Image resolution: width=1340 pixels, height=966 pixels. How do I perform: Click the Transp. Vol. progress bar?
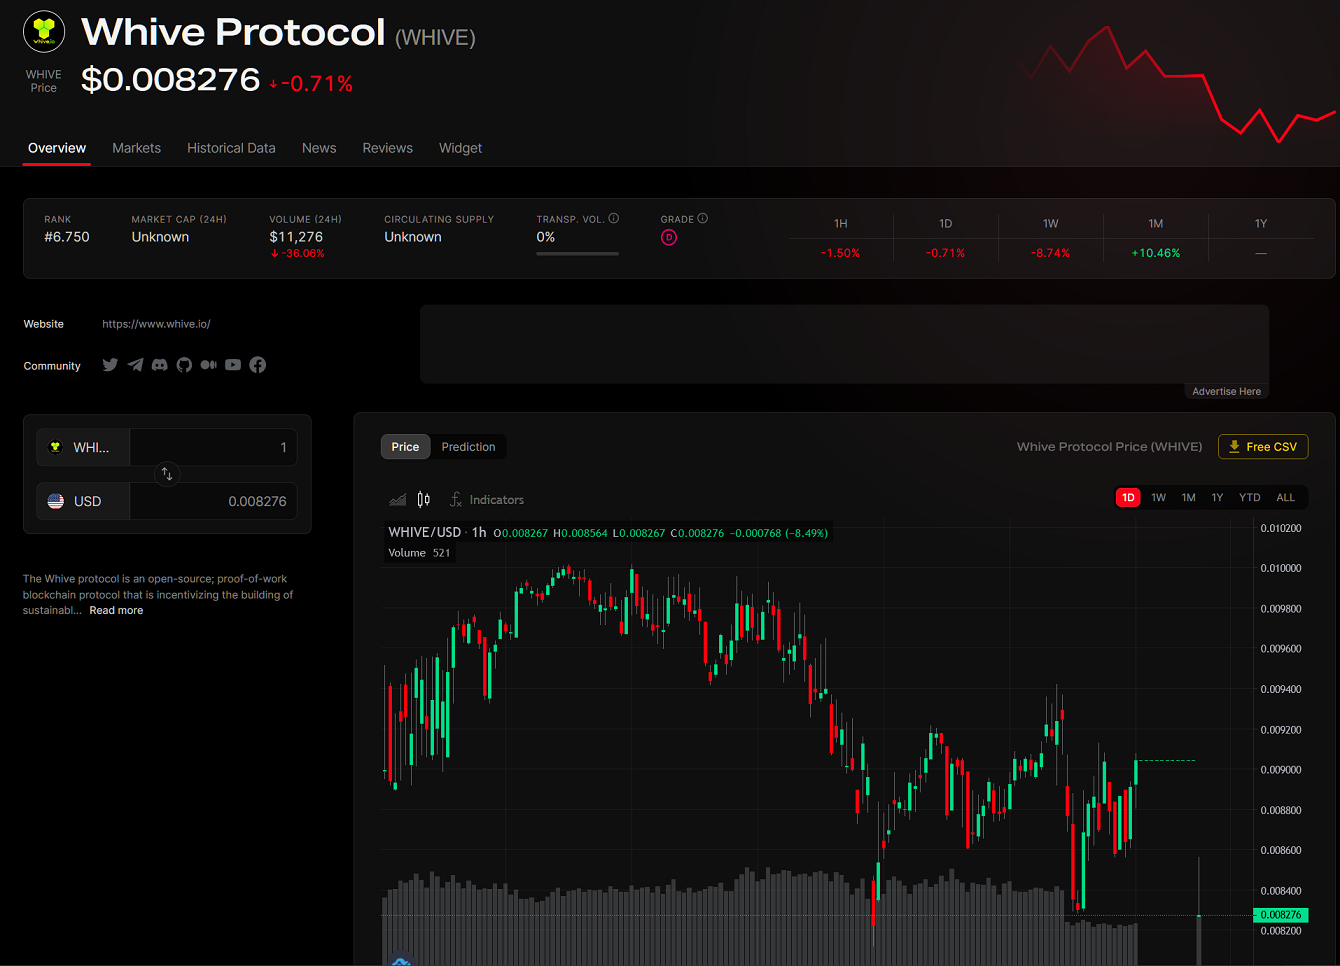pos(577,254)
